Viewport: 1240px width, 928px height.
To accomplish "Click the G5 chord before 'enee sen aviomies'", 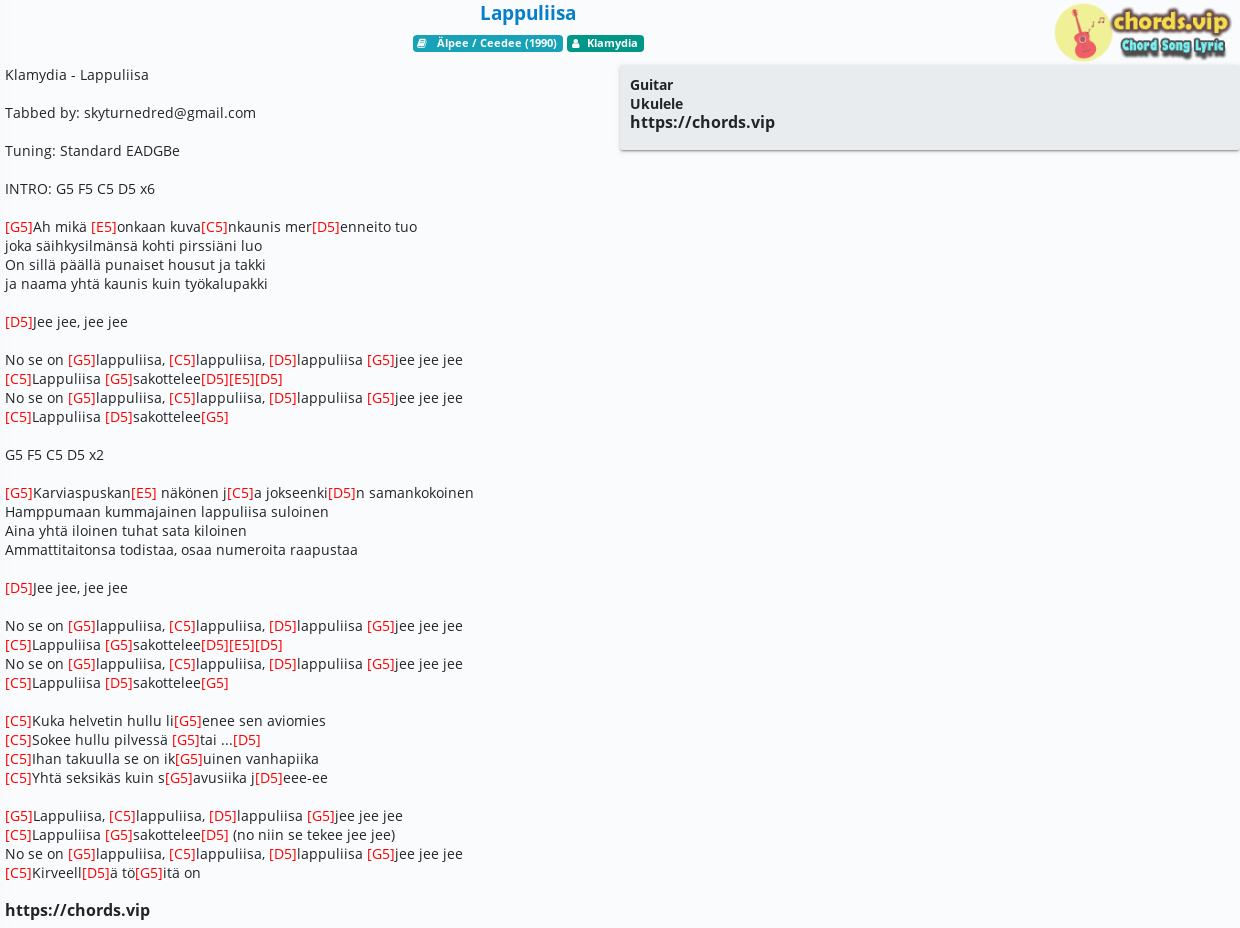I will (x=188, y=721).
